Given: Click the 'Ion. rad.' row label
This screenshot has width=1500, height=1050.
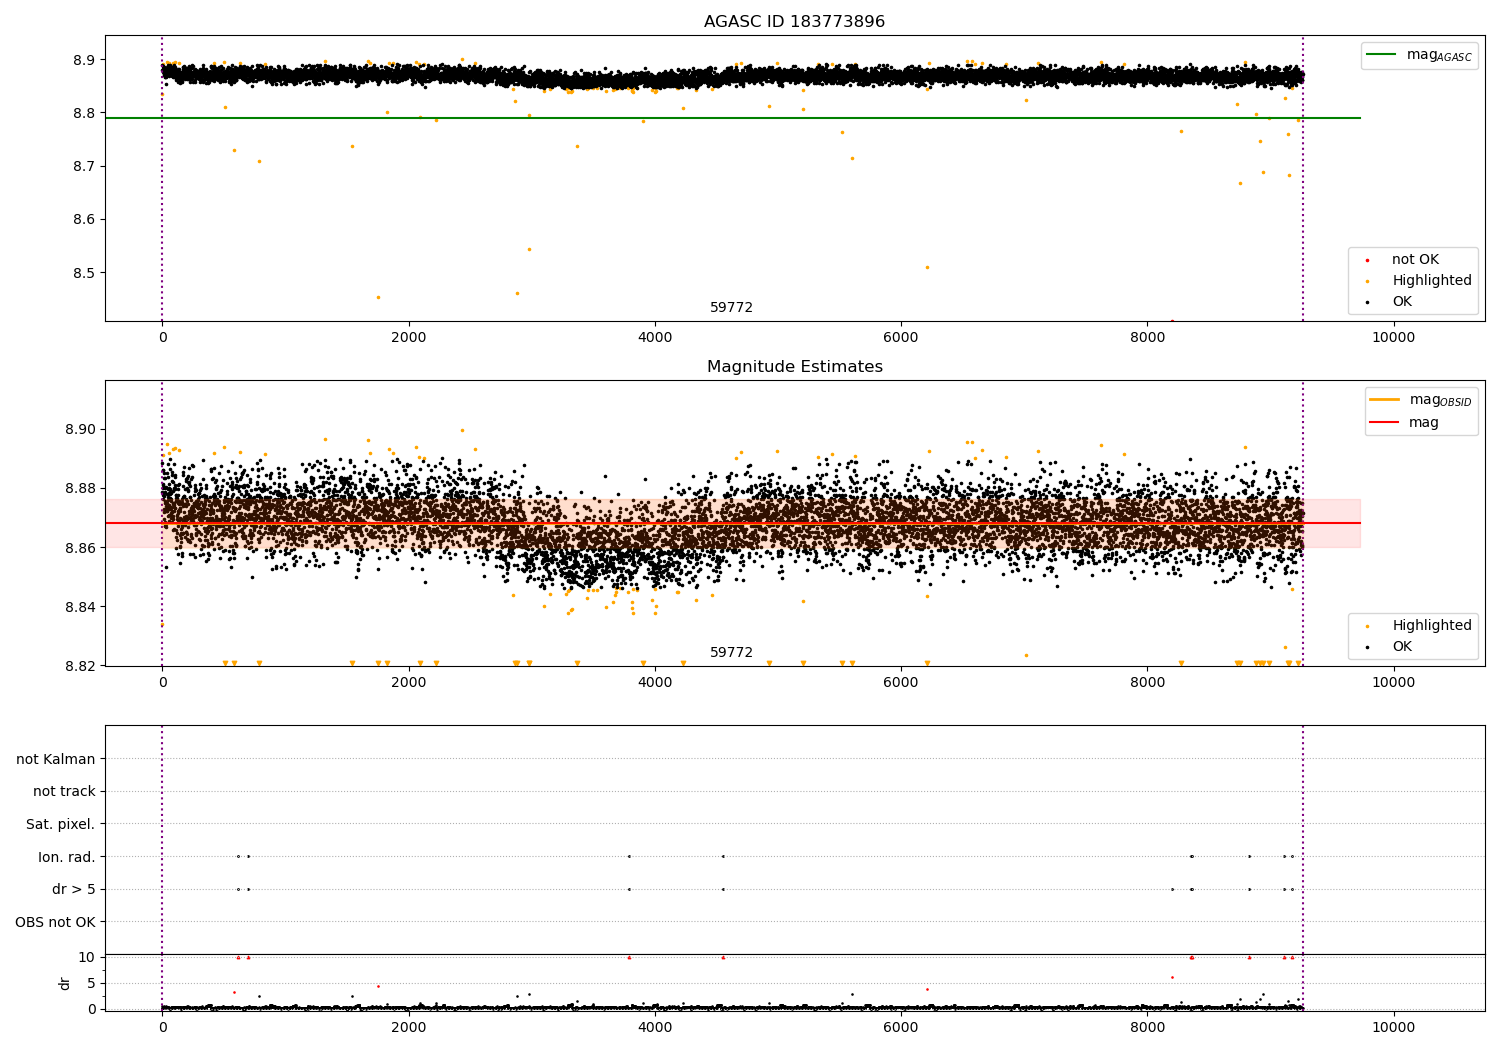Looking at the screenshot, I should 67,857.
